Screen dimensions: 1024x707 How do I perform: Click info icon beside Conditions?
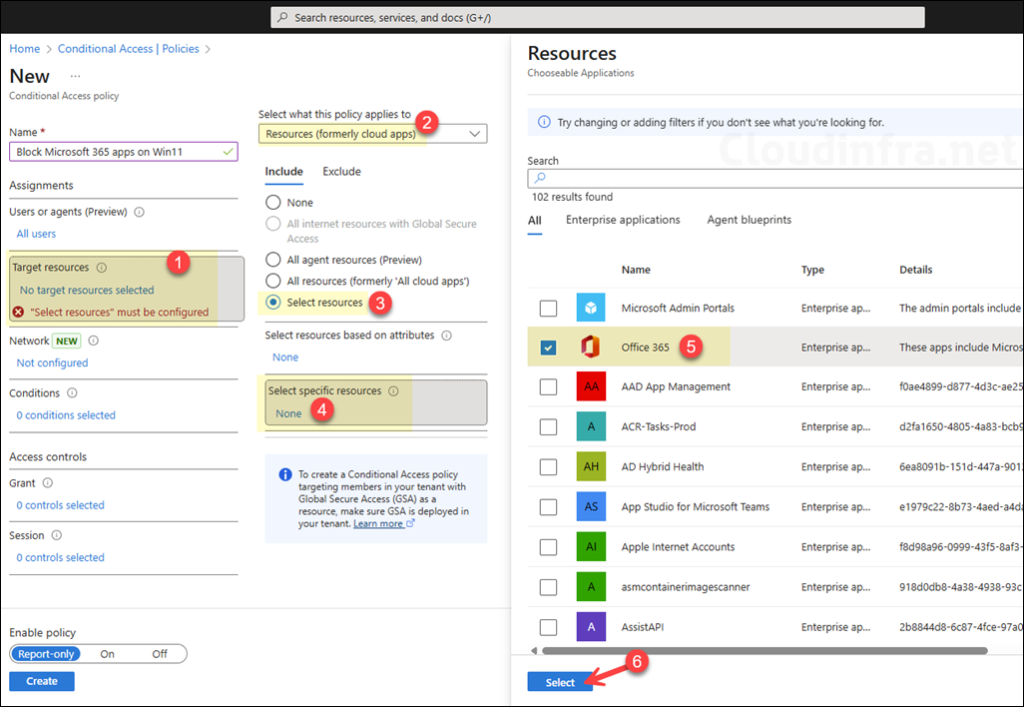pyautogui.click(x=72, y=393)
